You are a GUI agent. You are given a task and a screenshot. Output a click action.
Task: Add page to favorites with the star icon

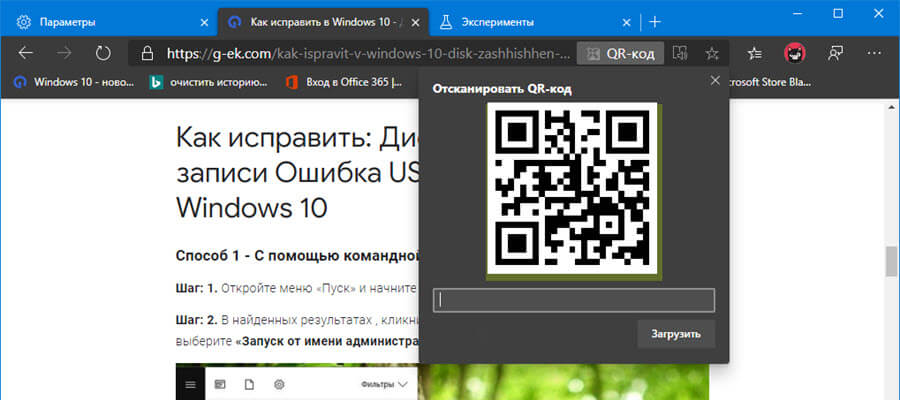pyautogui.click(x=712, y=53)
